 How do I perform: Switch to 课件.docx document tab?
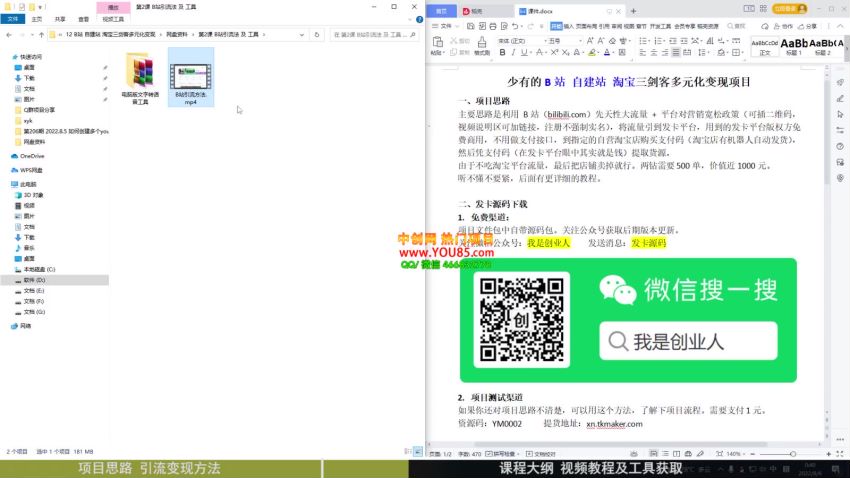[x=569, y=11]
